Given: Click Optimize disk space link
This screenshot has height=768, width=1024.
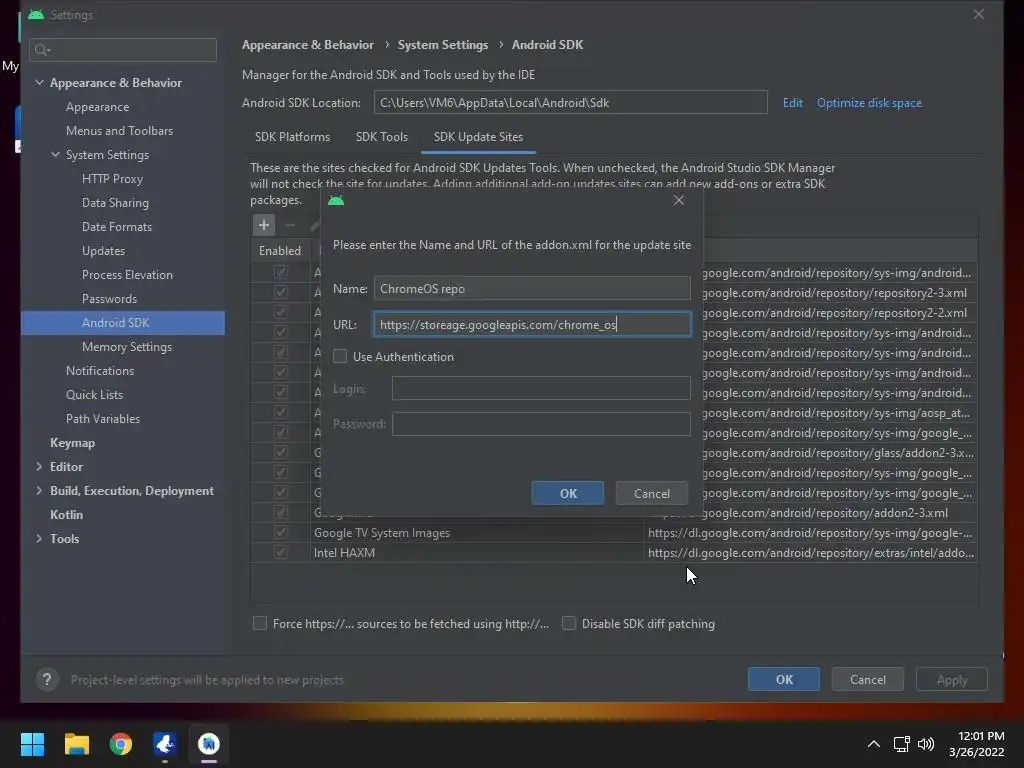Looking at the screenshot, I should coord(869,103).
